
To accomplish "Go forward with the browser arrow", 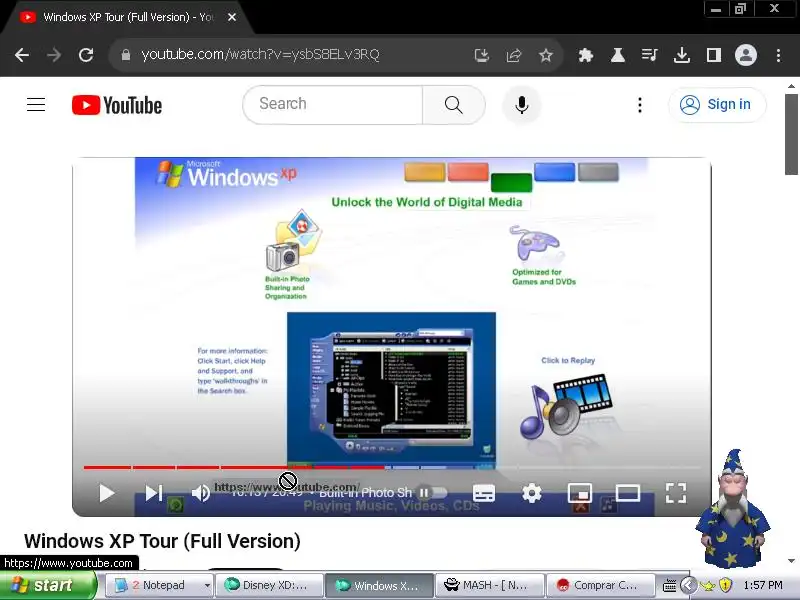I will pyautogui.click(x=54, y=55).
